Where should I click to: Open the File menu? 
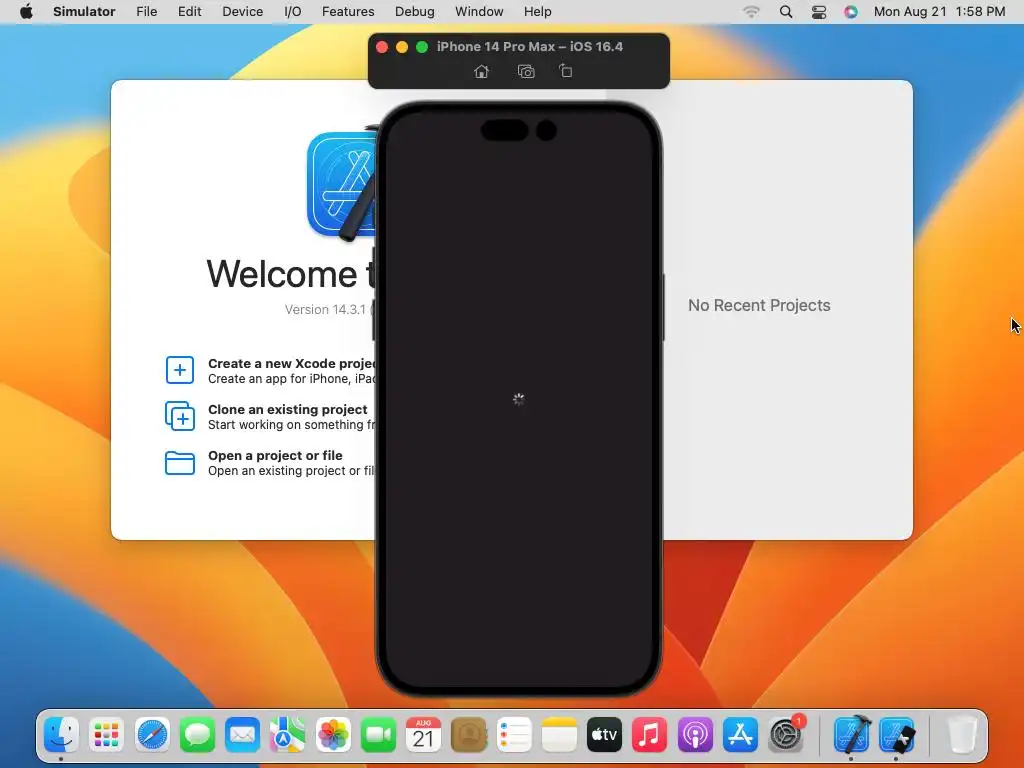(x=146, y=11)
